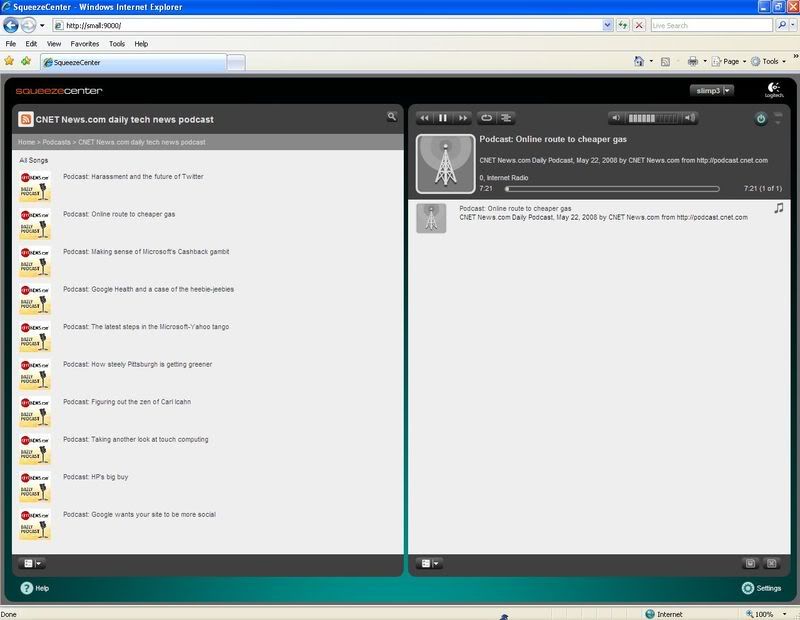Click the volume up speaker icon
Image resolution: width=800 pixels, height=620 pixels.
688,118
